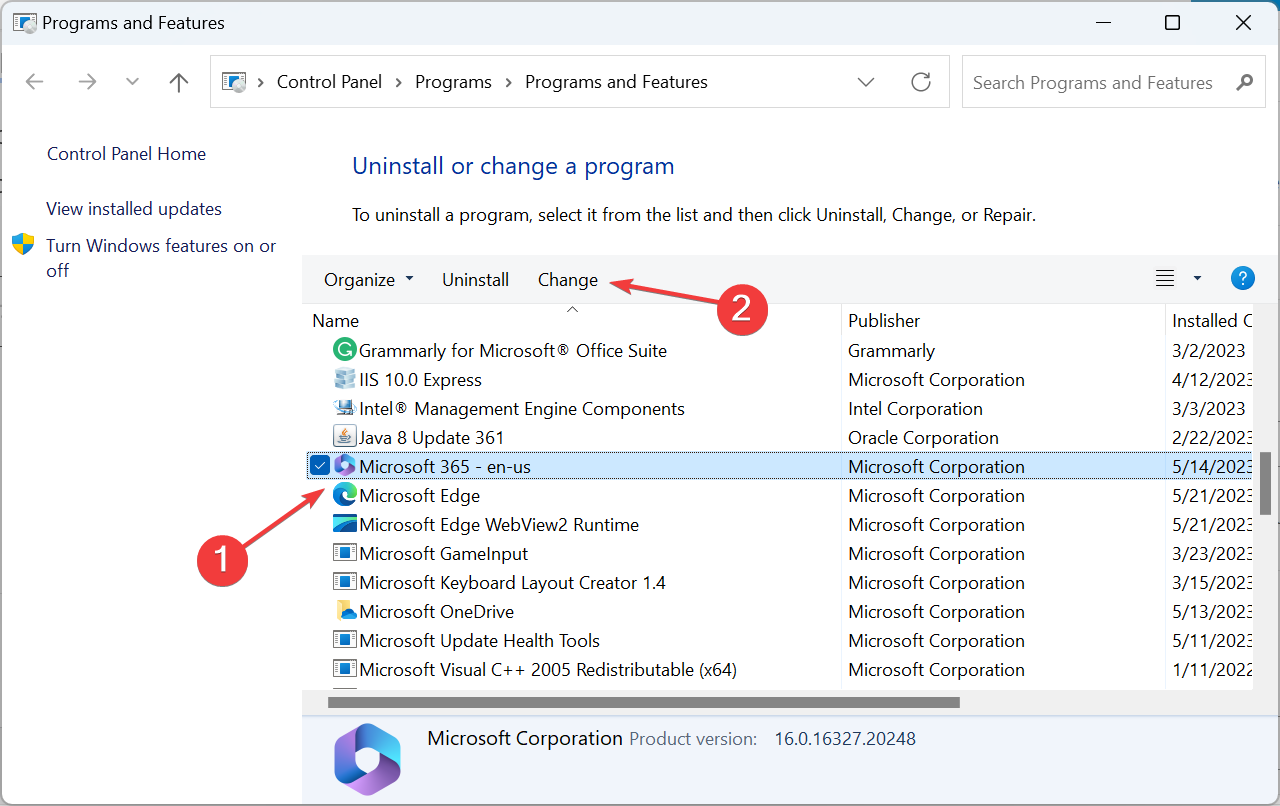
Task: Open the Help question mark icon
Action: tap(1242, 279)
